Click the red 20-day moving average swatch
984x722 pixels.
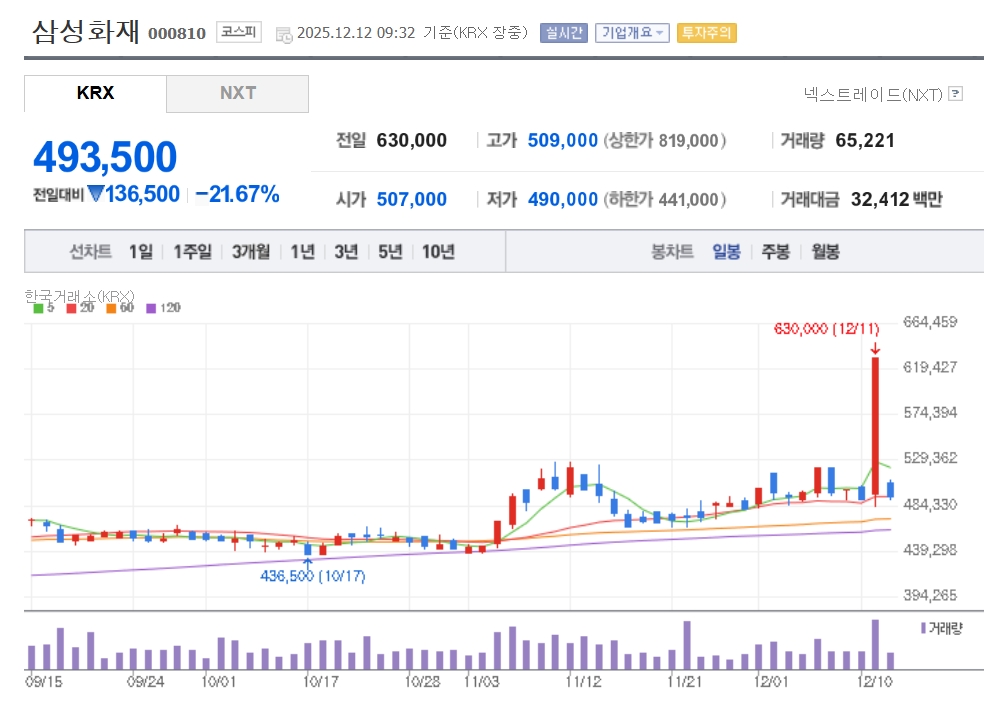[71, 308]
